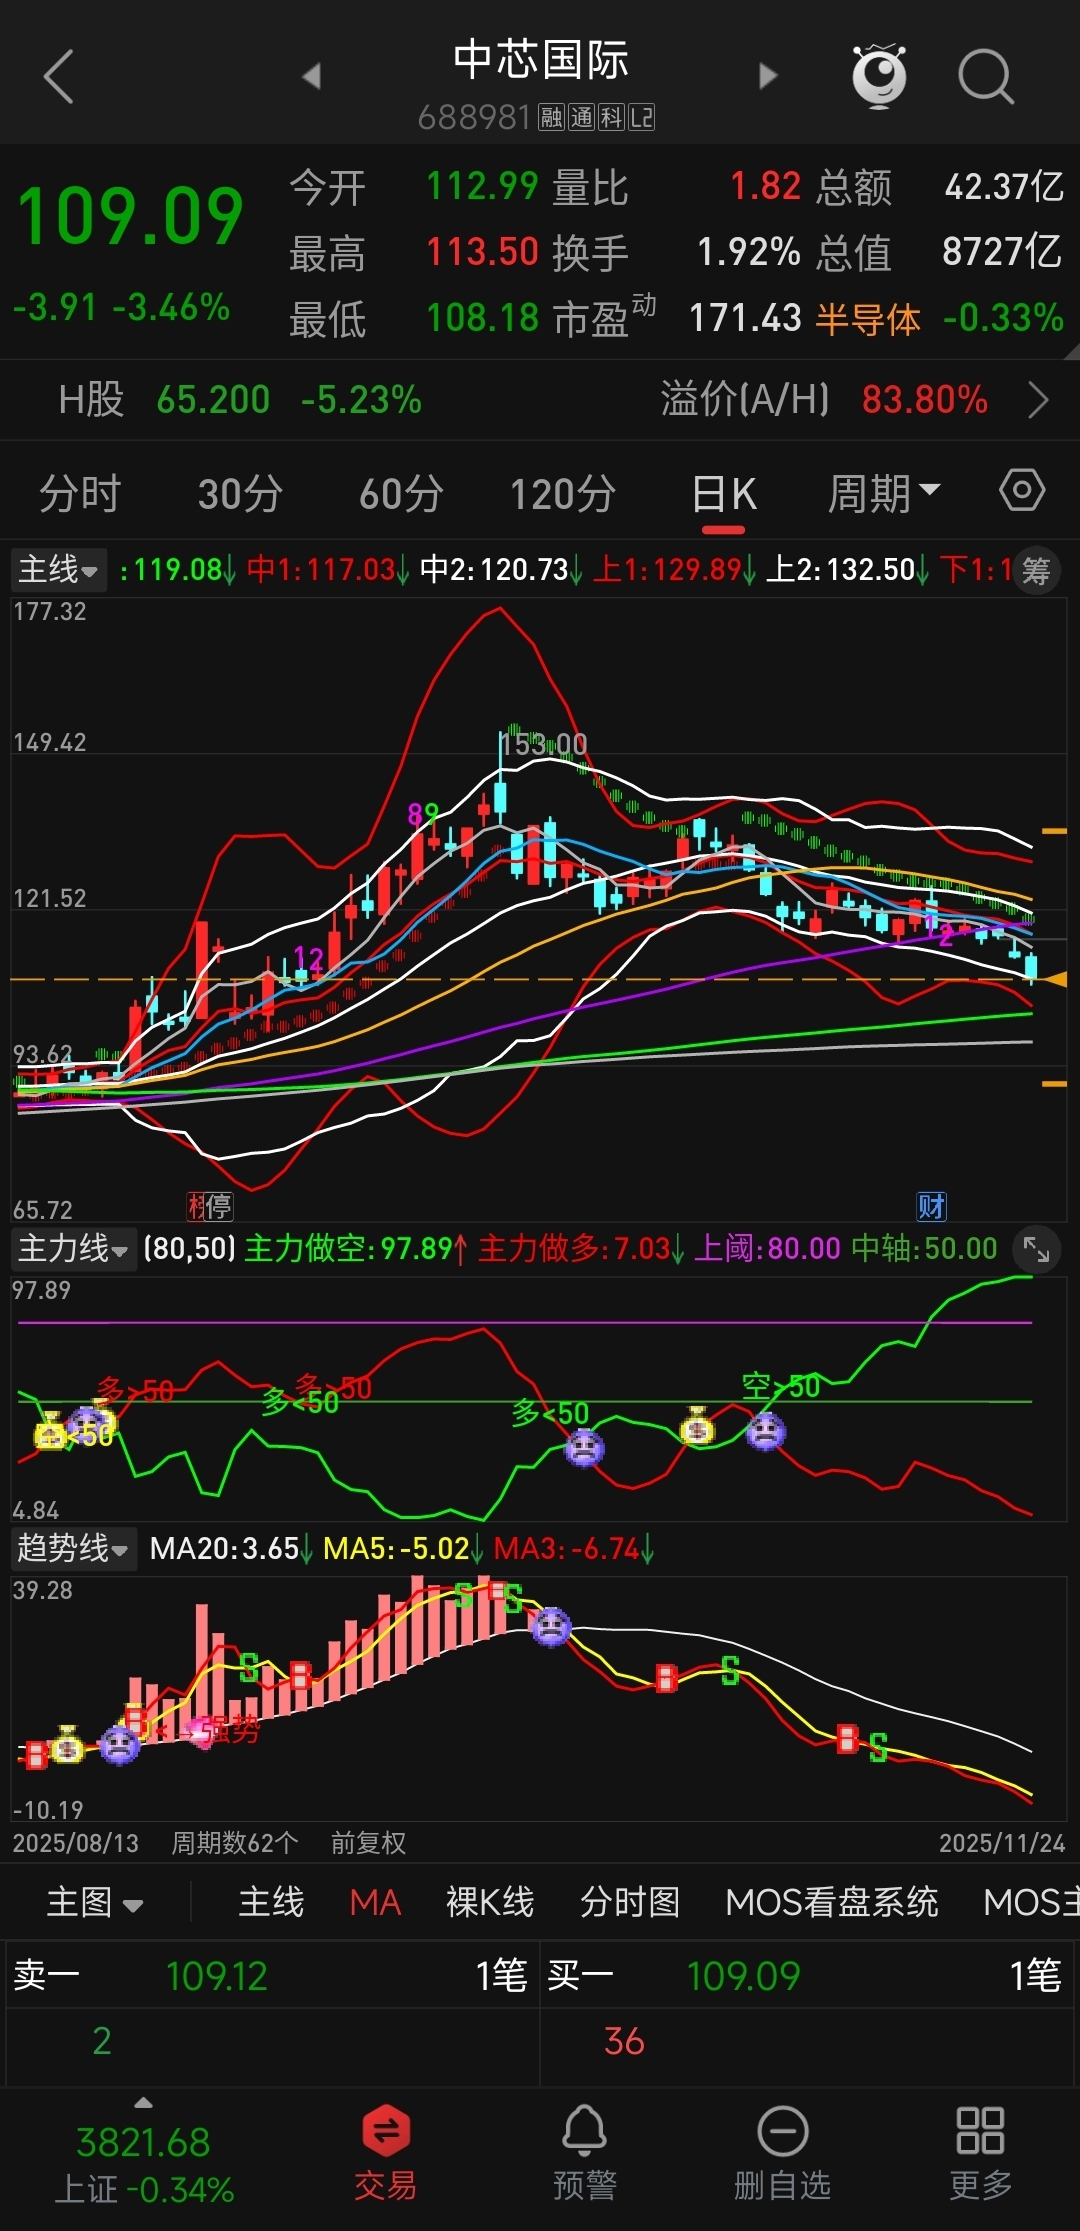The image size is (1080, 2231).
Task: Tap the 市盈 171.43 value
Action: pyautogui.click(x=745, y=318)
